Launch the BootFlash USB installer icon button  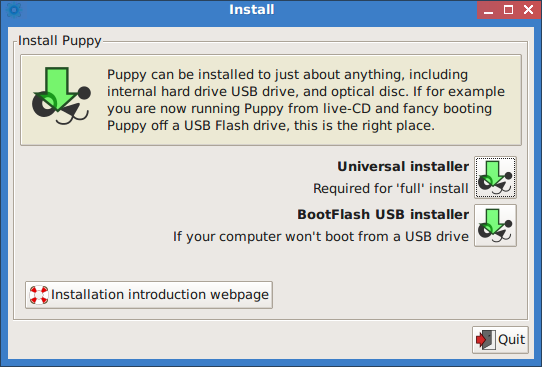(x=495, y=225)
